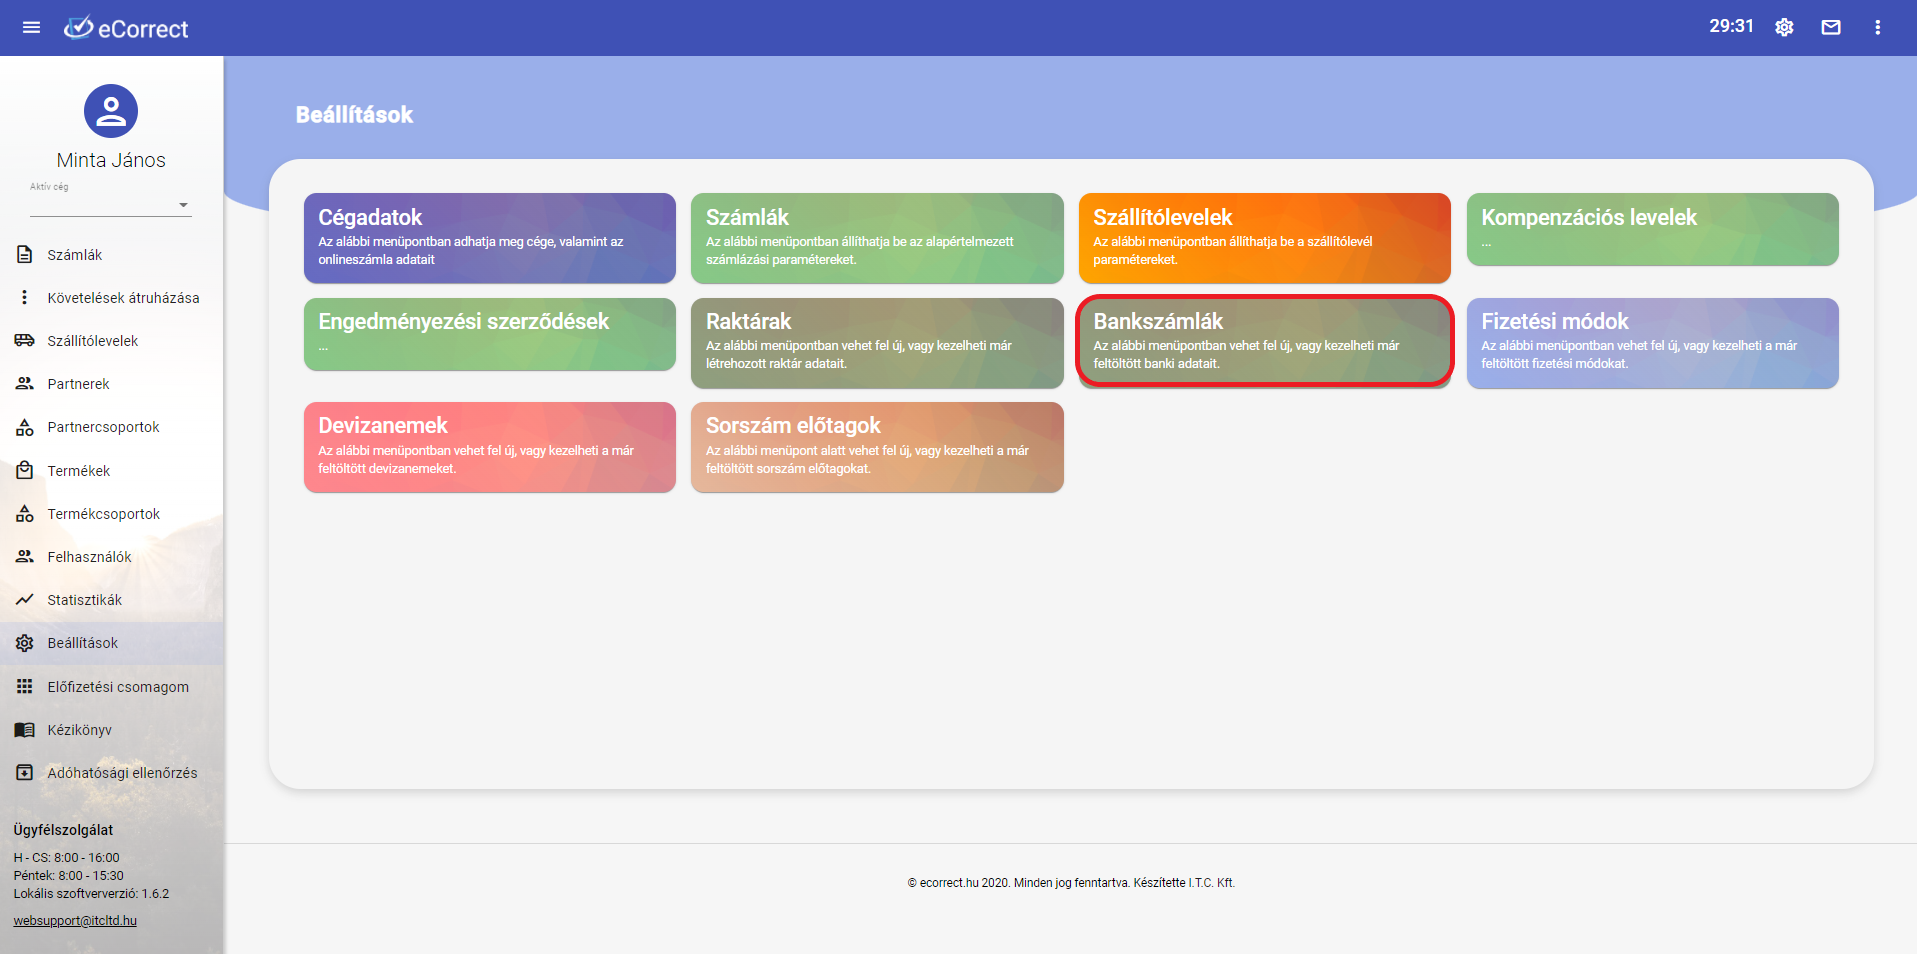Open the Devizanemek settings card
Image resolution: width=1917 pixels, height=954 pixels.
(x=490, y=447)
